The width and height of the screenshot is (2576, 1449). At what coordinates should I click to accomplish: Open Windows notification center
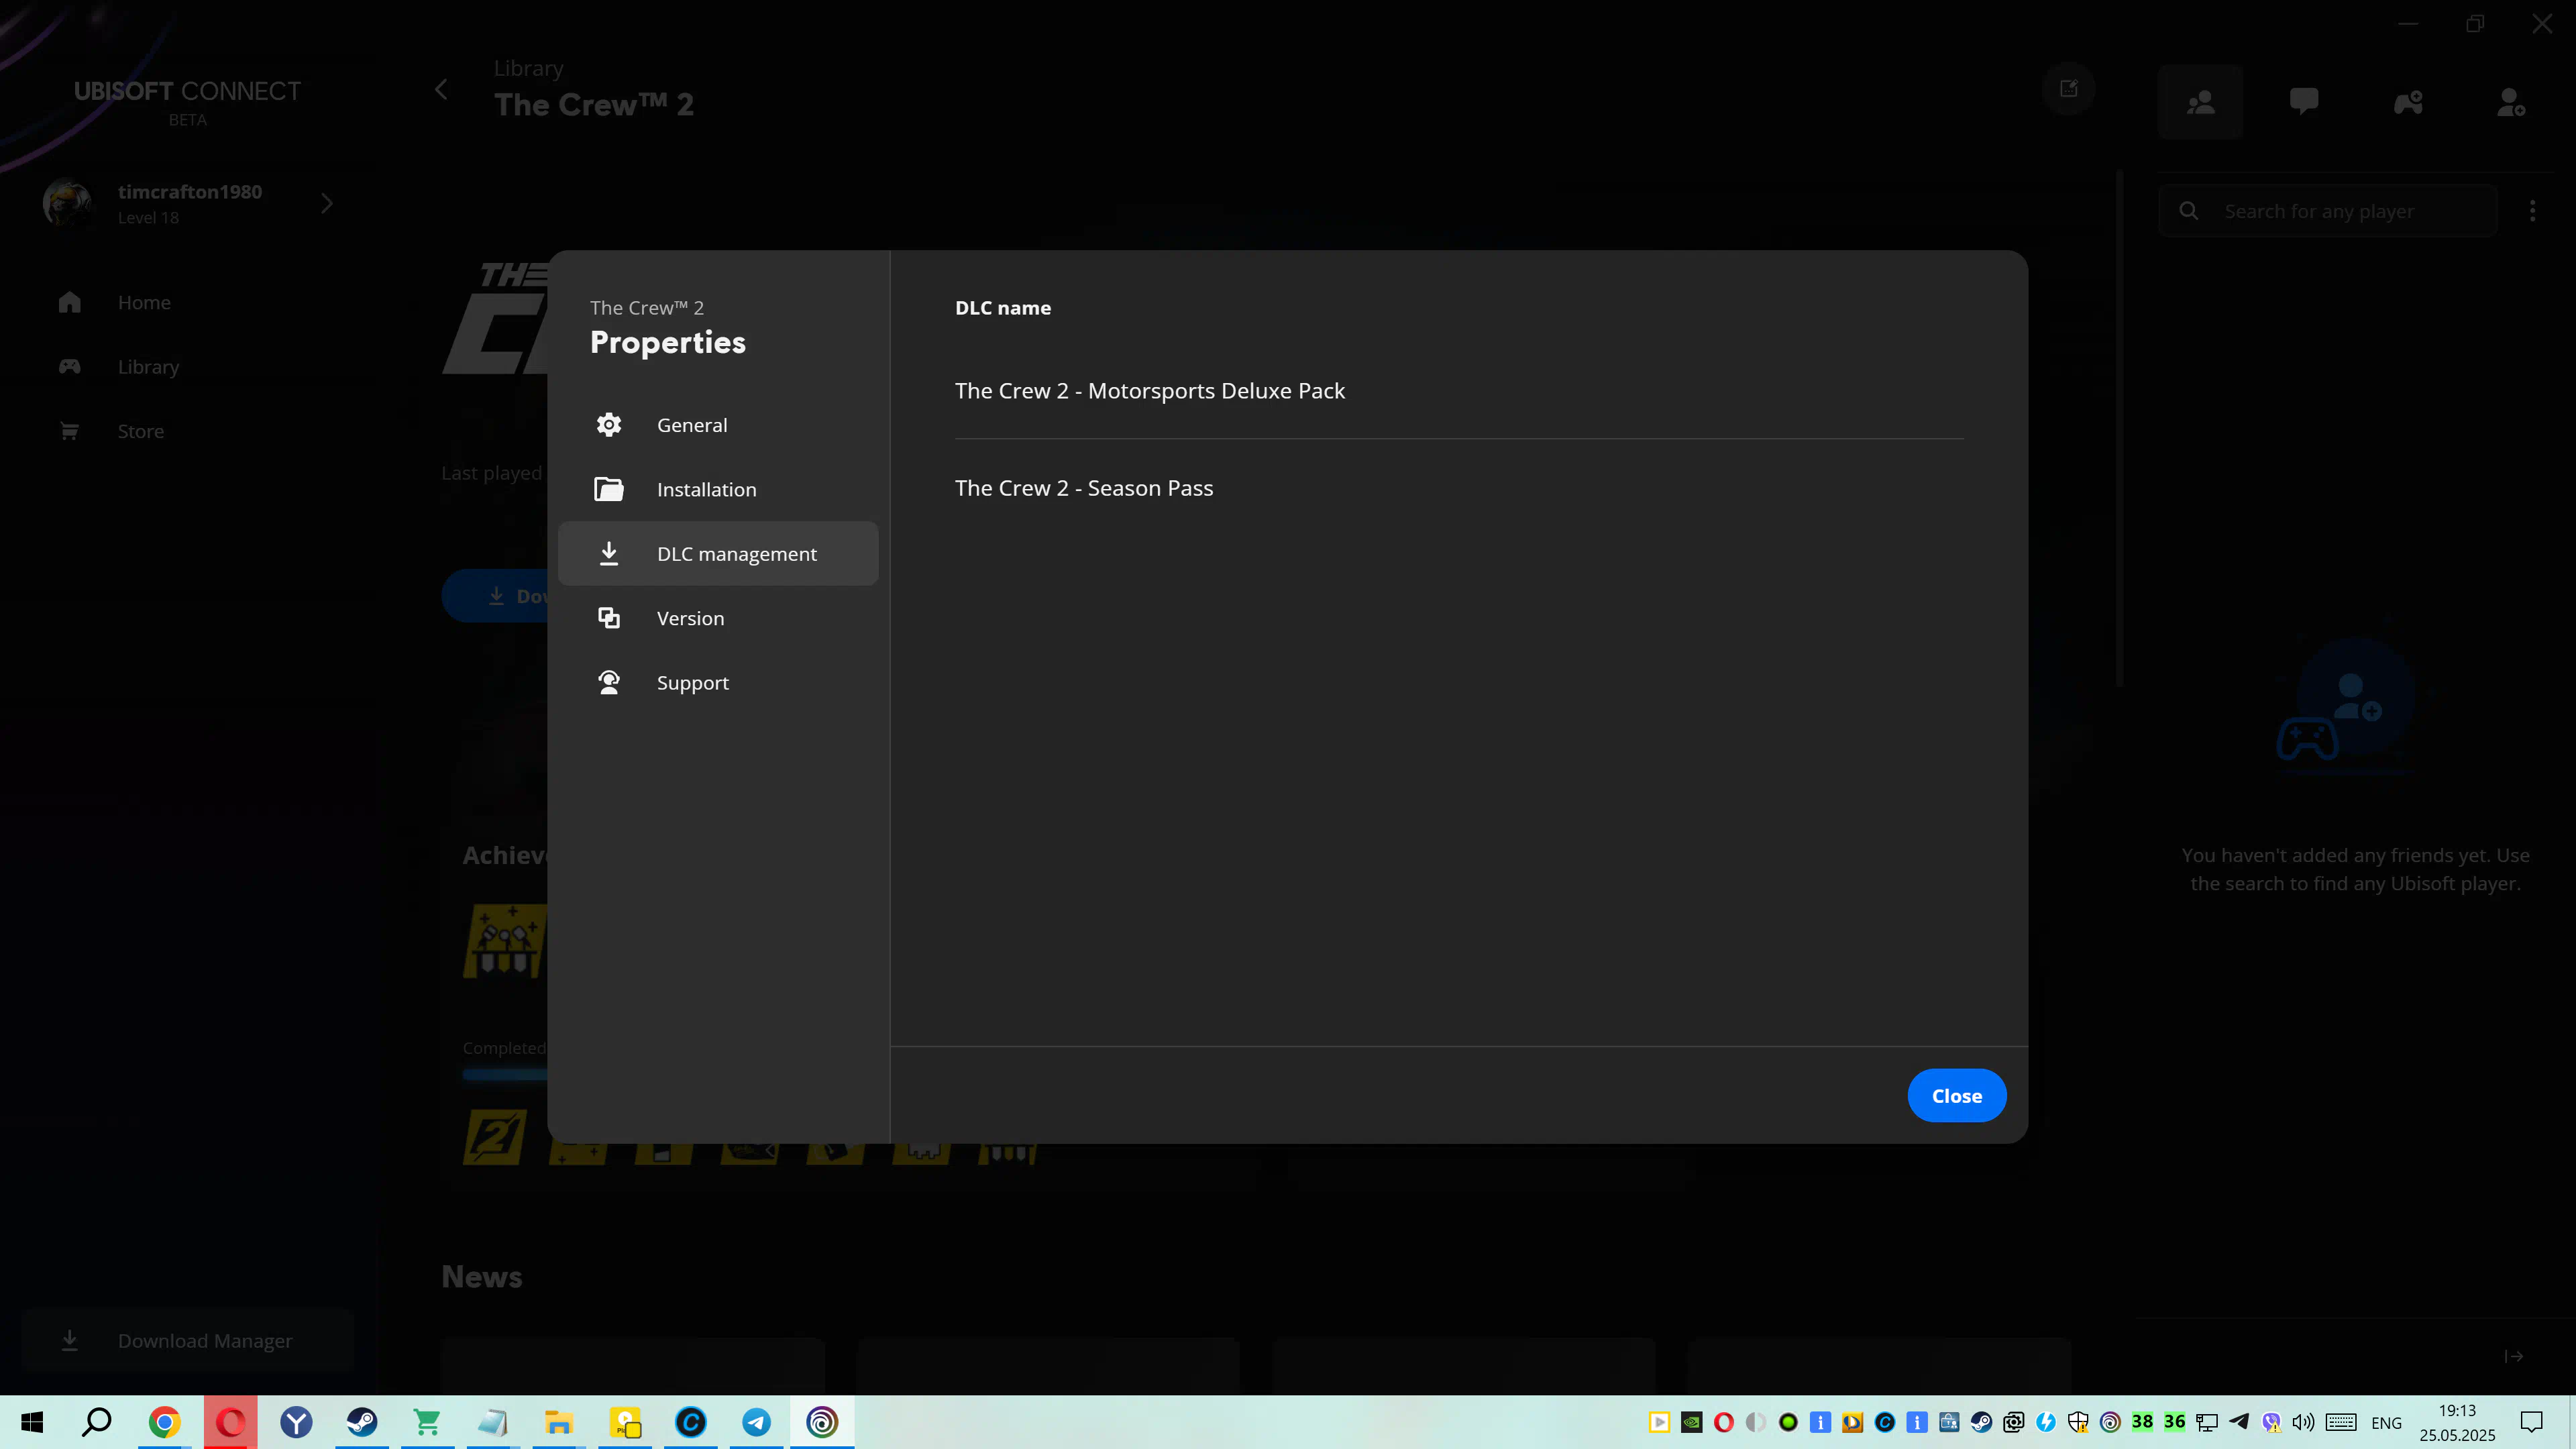(2531, 1422)
